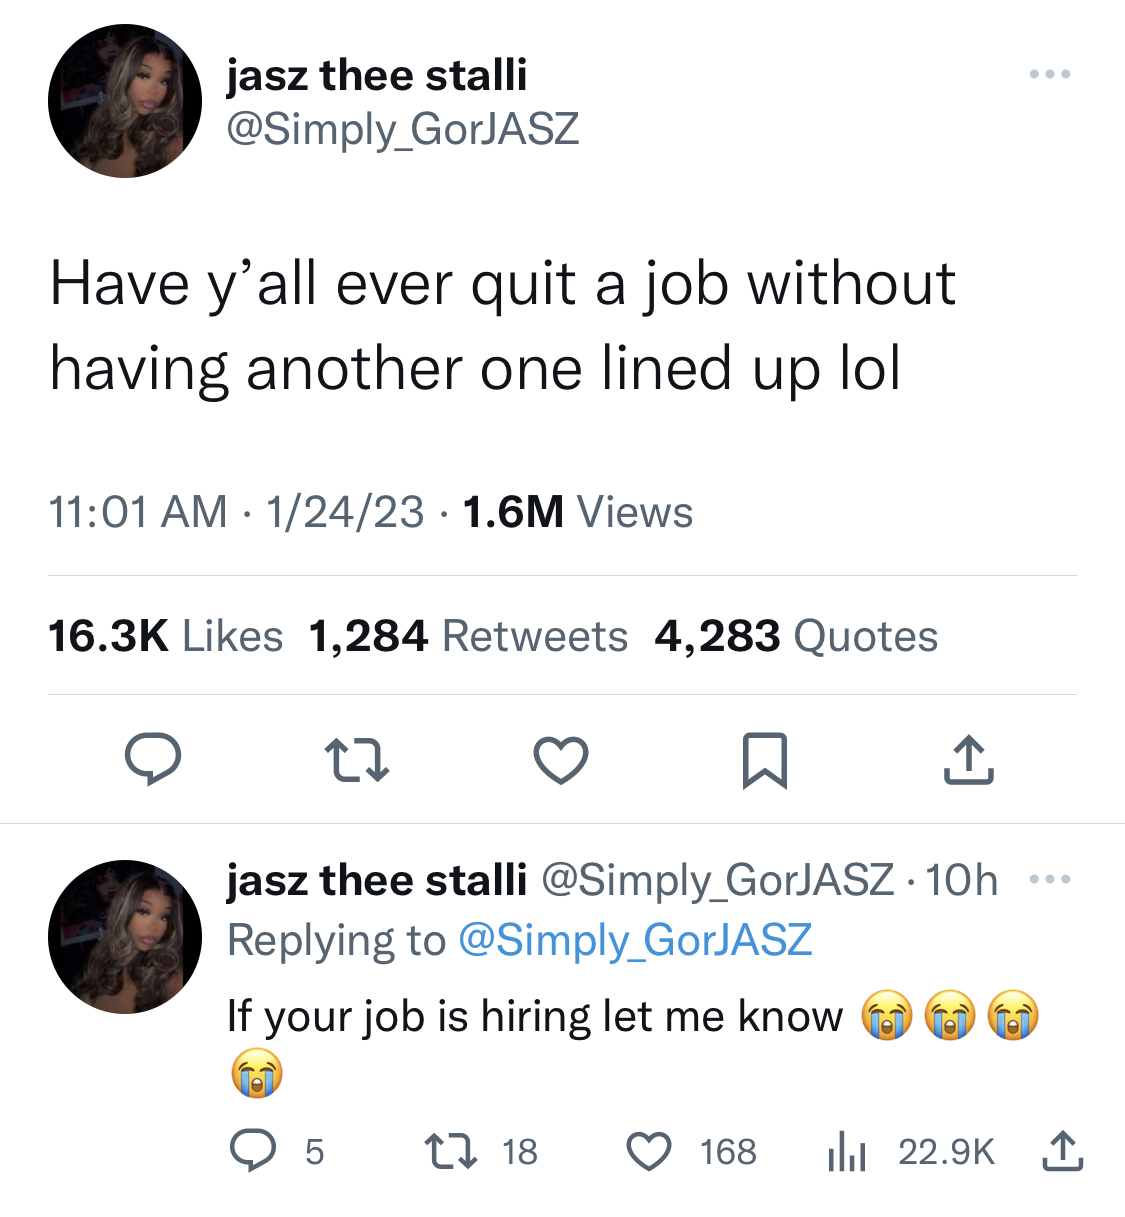
Task: Reply to the main tweet
Action: [x=153, y=759]
